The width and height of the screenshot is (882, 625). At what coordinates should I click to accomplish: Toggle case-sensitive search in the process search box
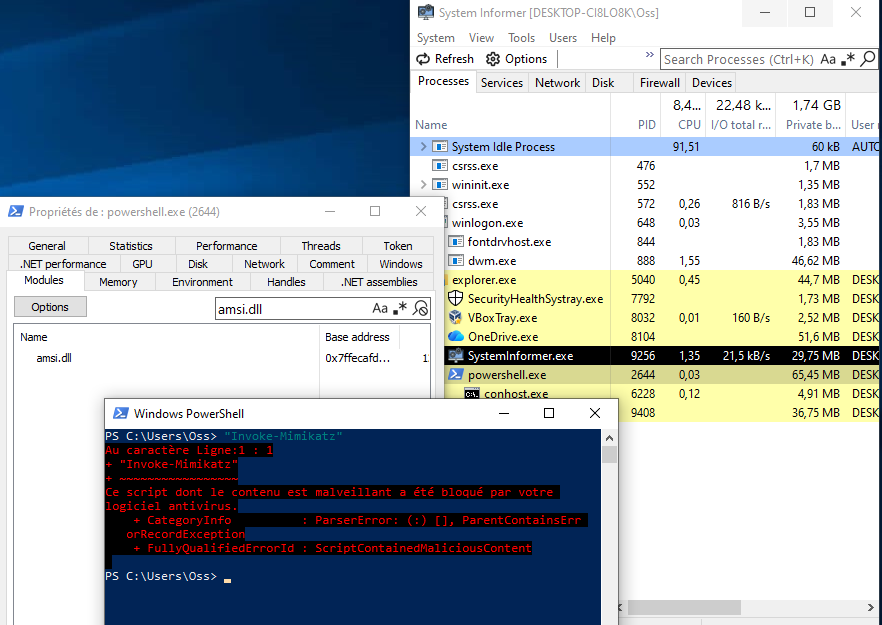(x=828, y=59)
